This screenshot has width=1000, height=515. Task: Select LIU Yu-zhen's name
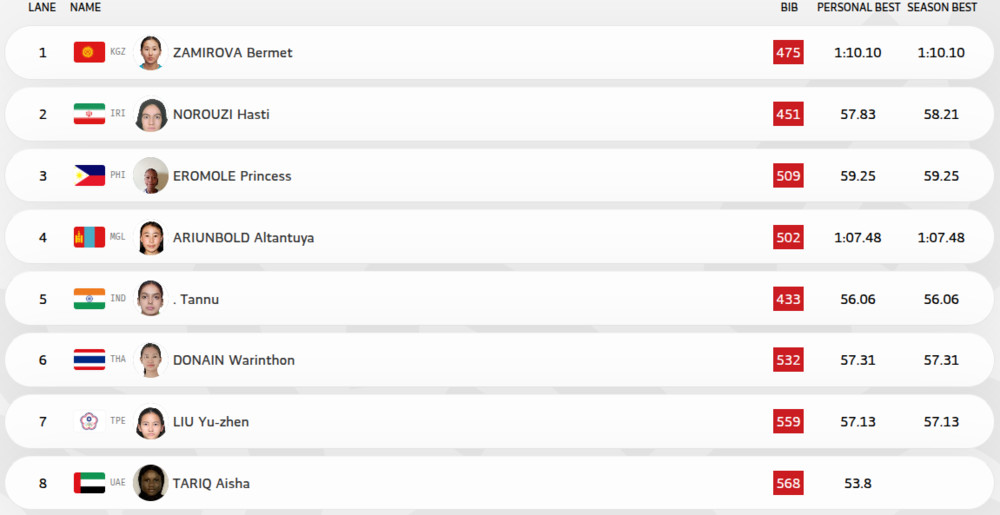click(x=211, y=422)
